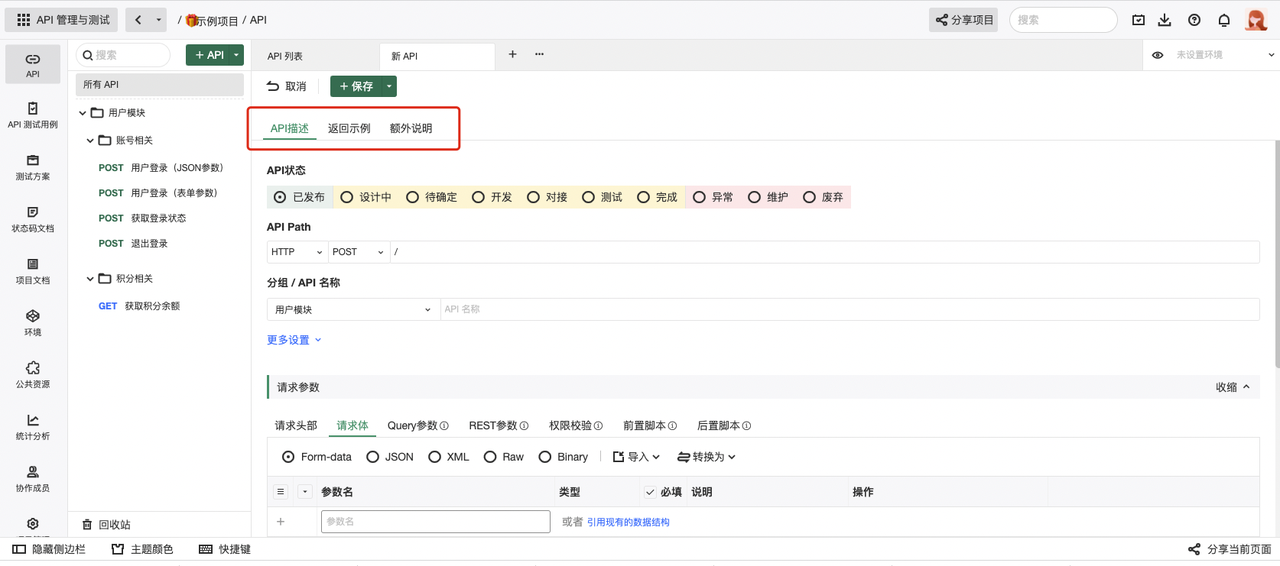
Task: Switch to the API 列表 tab
Action: [285, 56]
